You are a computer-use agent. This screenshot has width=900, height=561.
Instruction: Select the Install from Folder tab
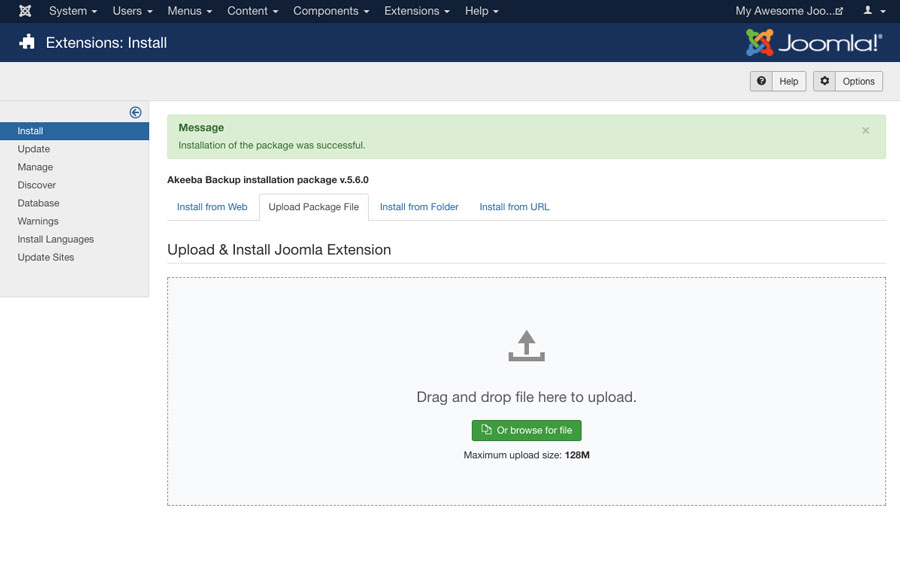(419, 207)
